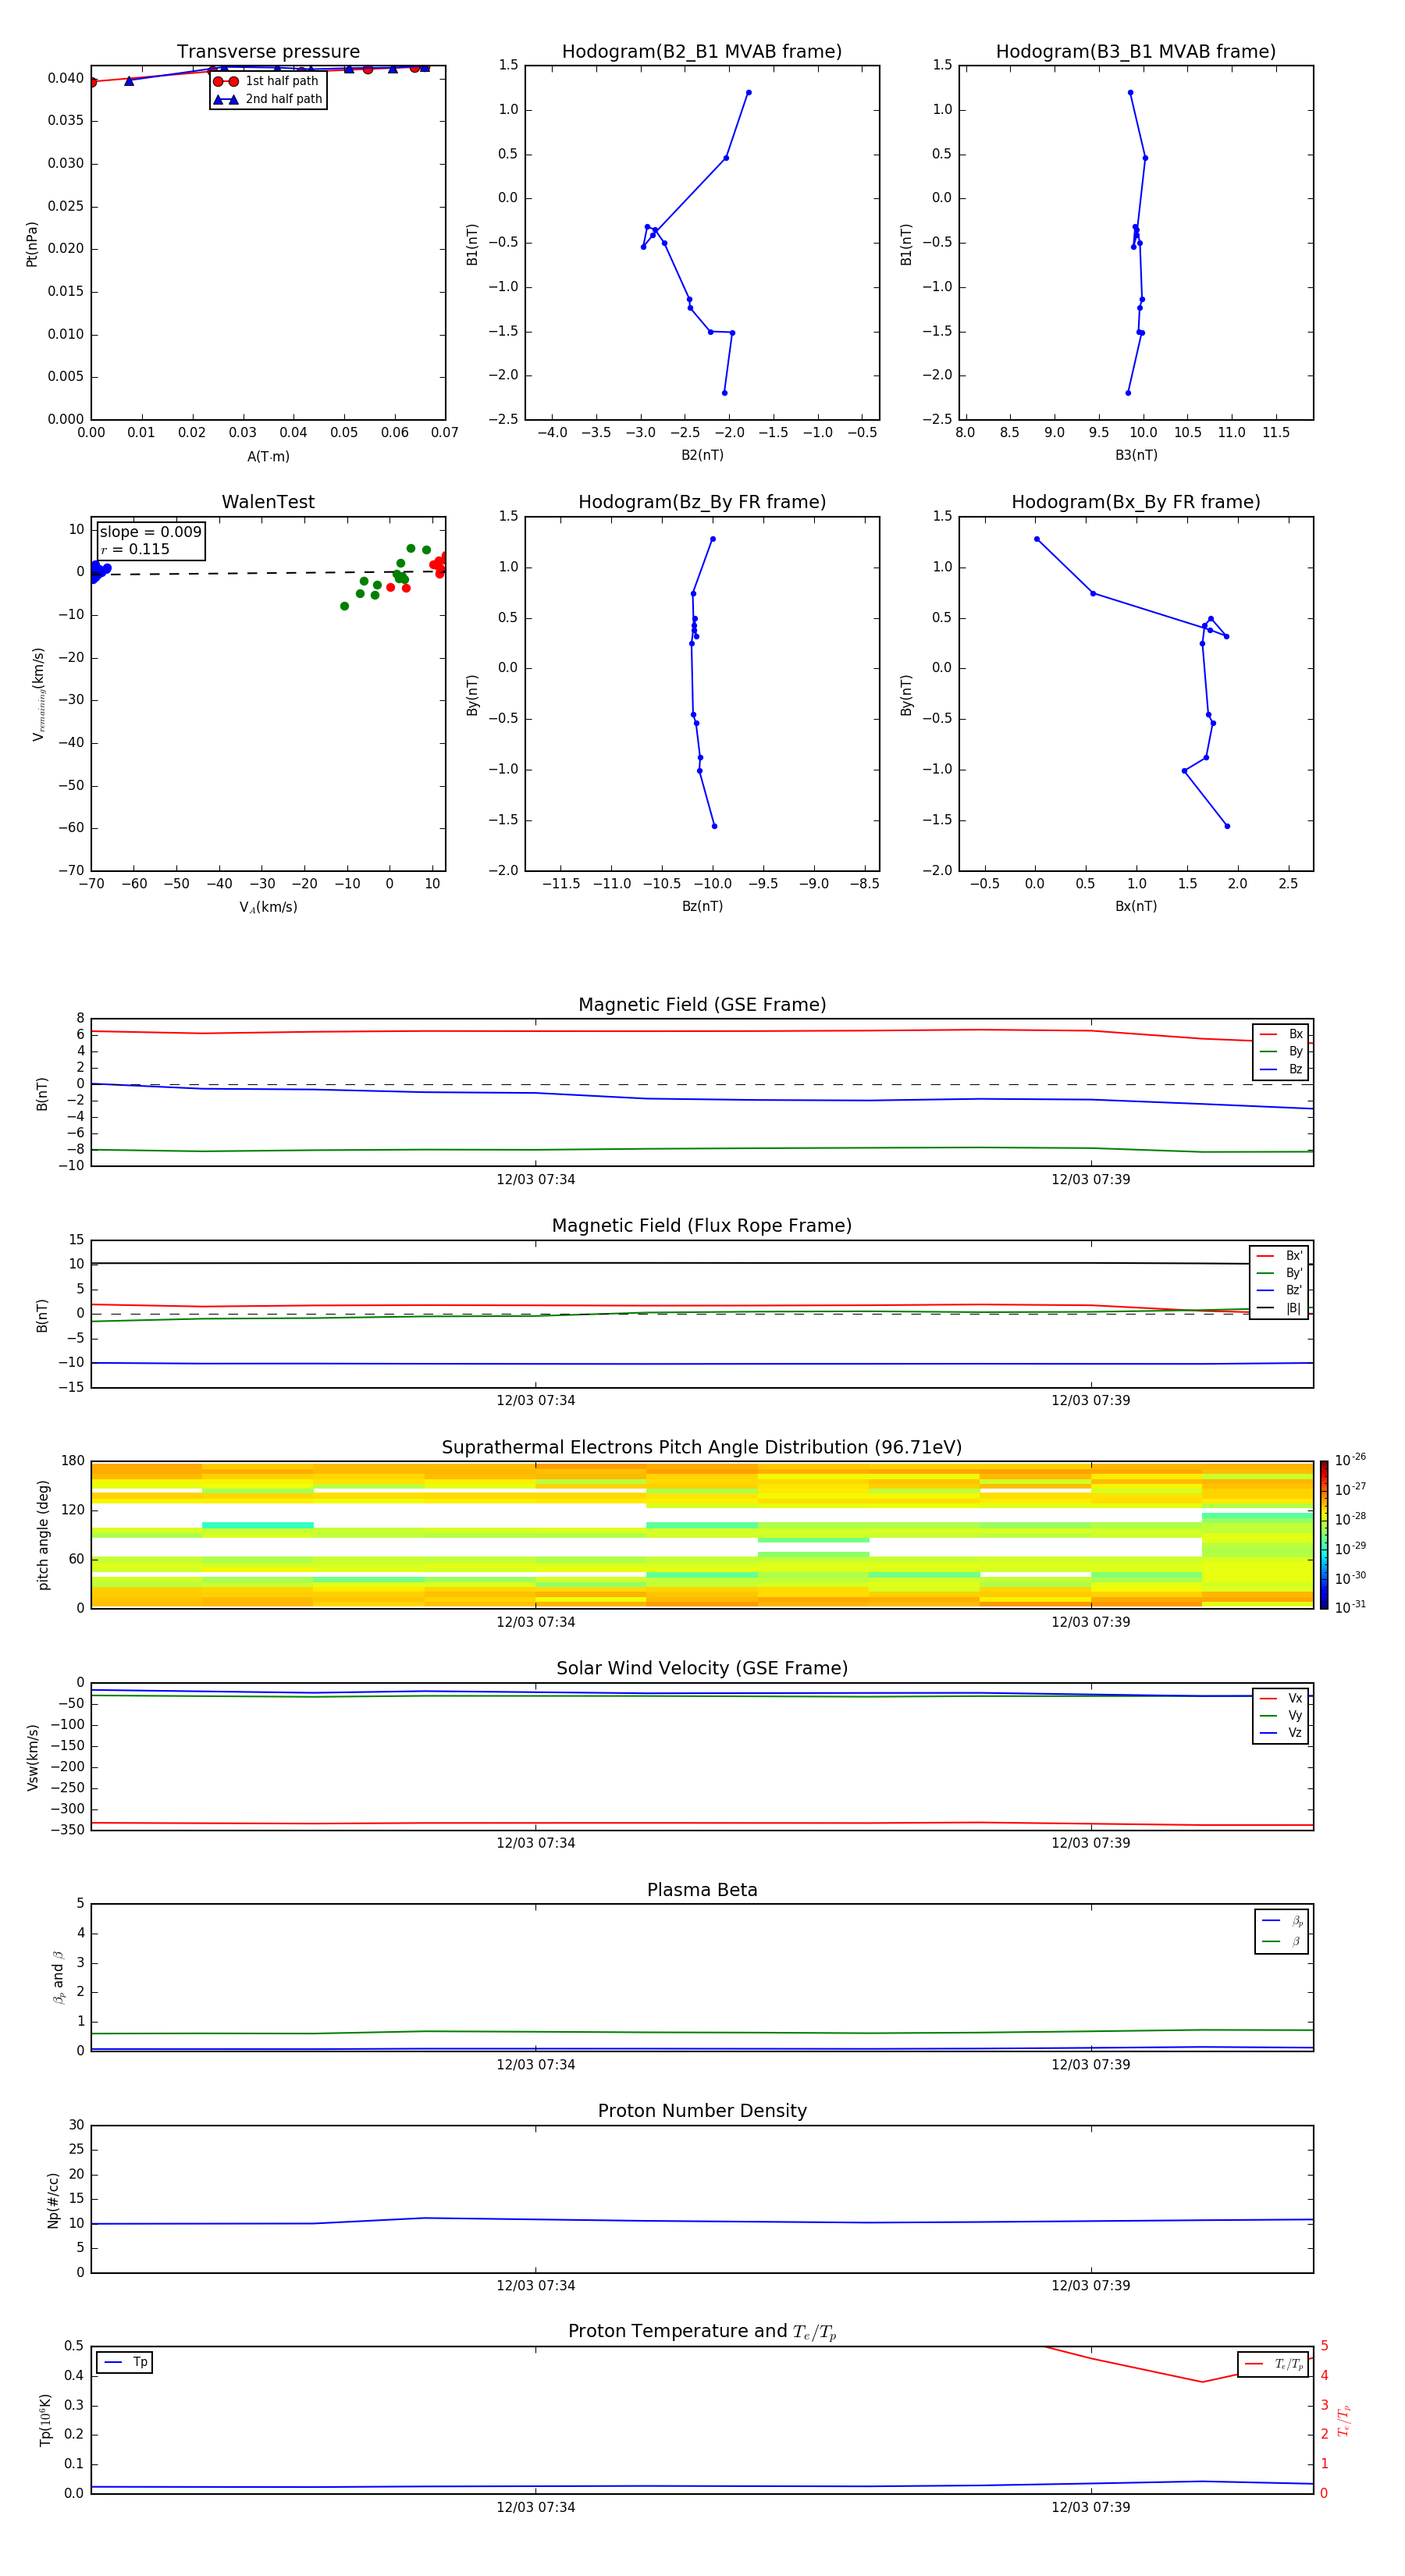Click the 'Transverse pressure' plot title
1405x2576 pixels.
268,52
